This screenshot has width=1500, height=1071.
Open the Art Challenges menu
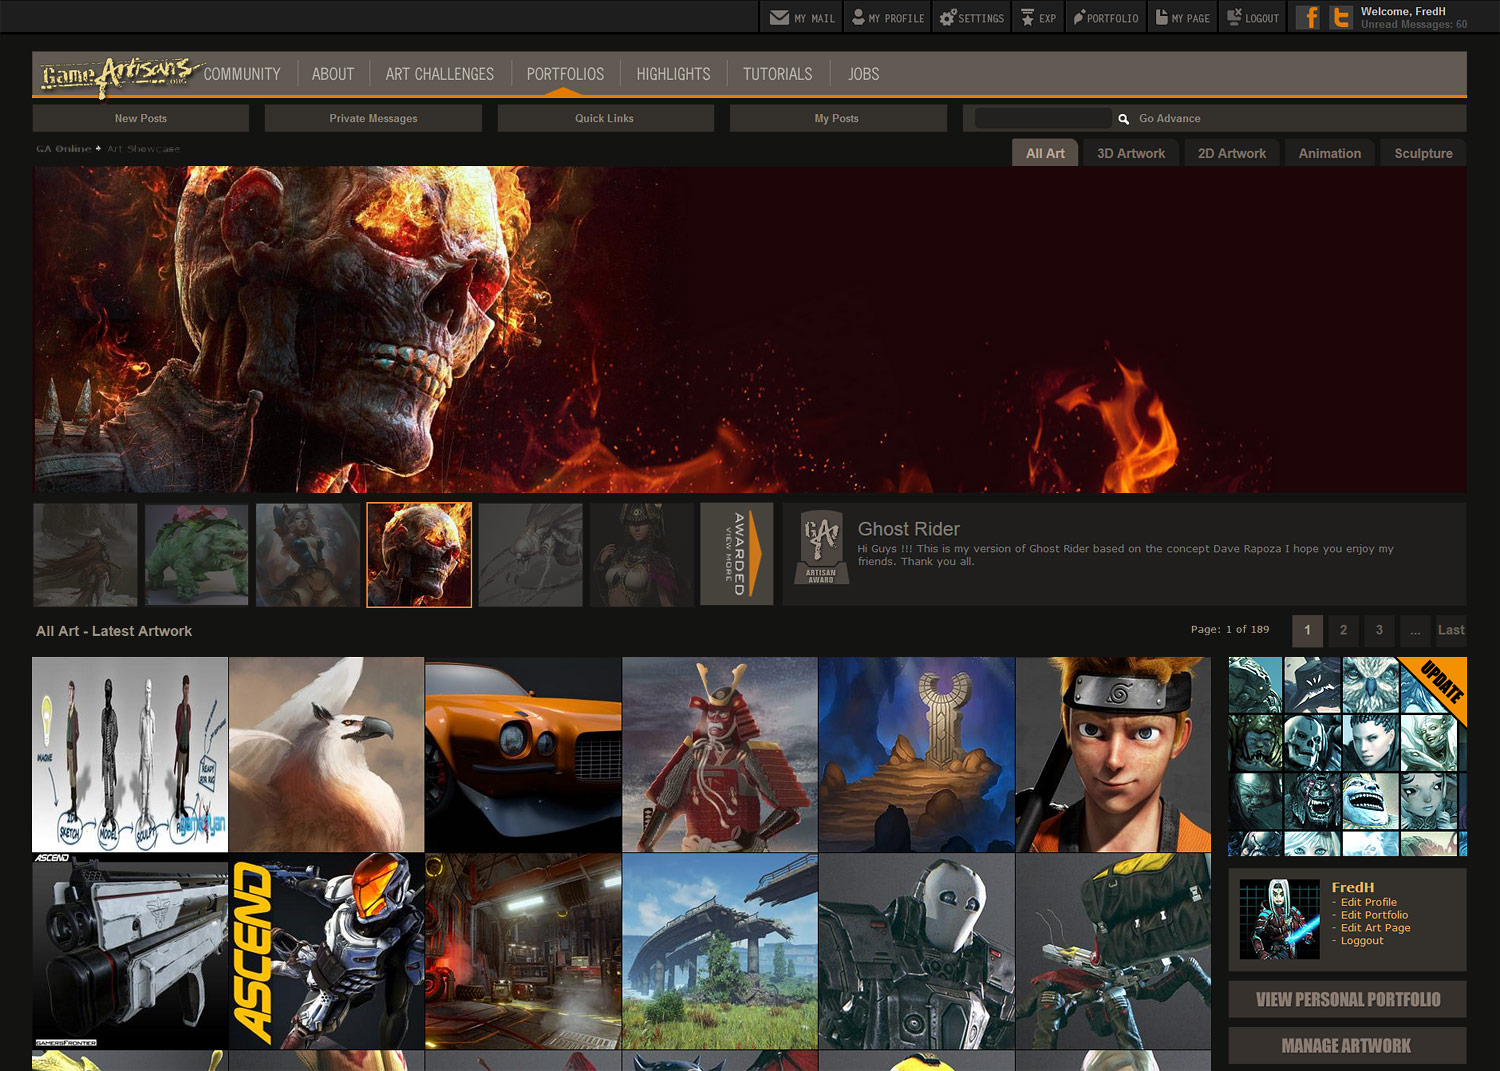(439, 74)
